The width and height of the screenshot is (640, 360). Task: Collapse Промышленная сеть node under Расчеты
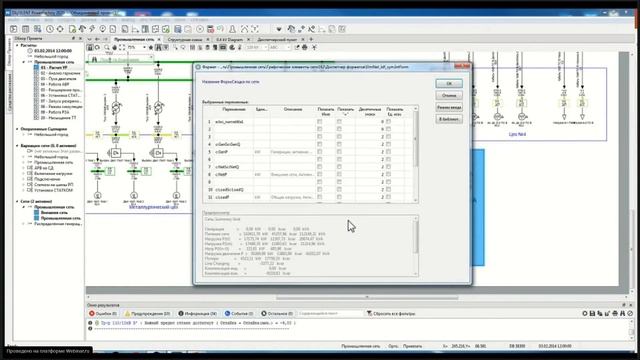coord(24,62)
